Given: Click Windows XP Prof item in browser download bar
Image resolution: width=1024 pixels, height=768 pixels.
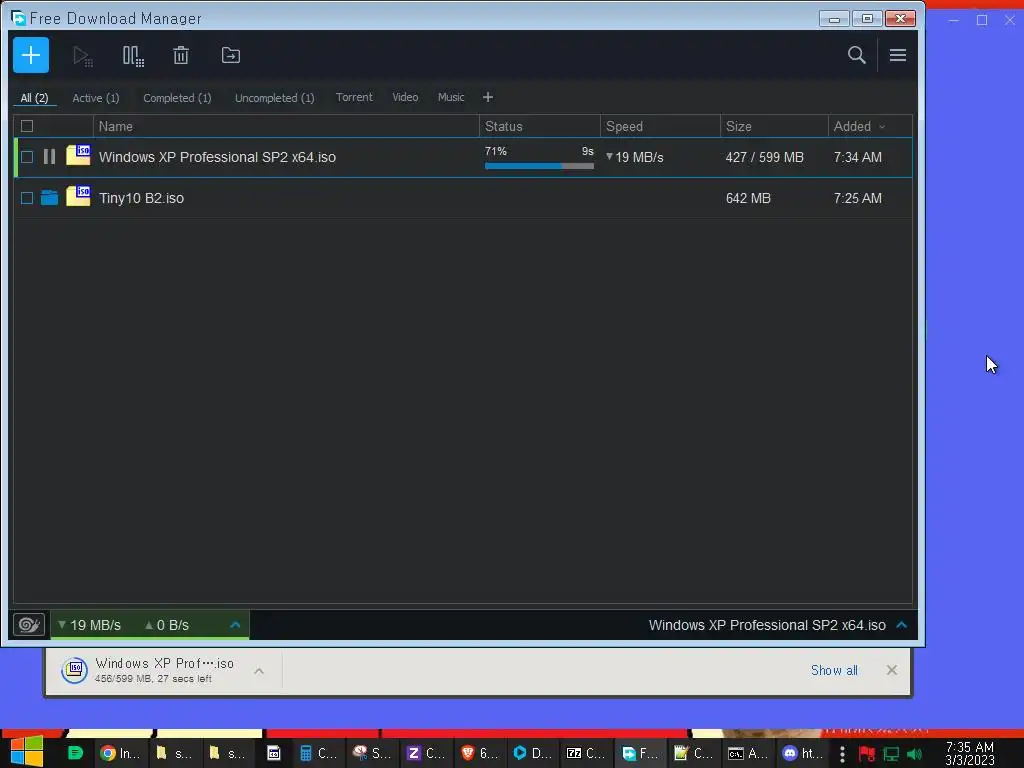Looking at the screenshot, I should pos(163,670).
